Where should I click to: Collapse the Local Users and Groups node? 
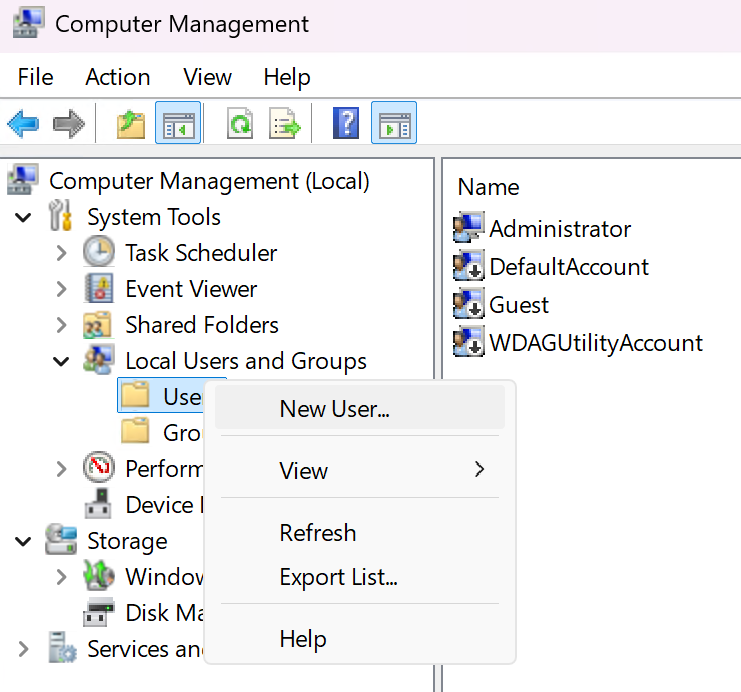coord(61,361)
